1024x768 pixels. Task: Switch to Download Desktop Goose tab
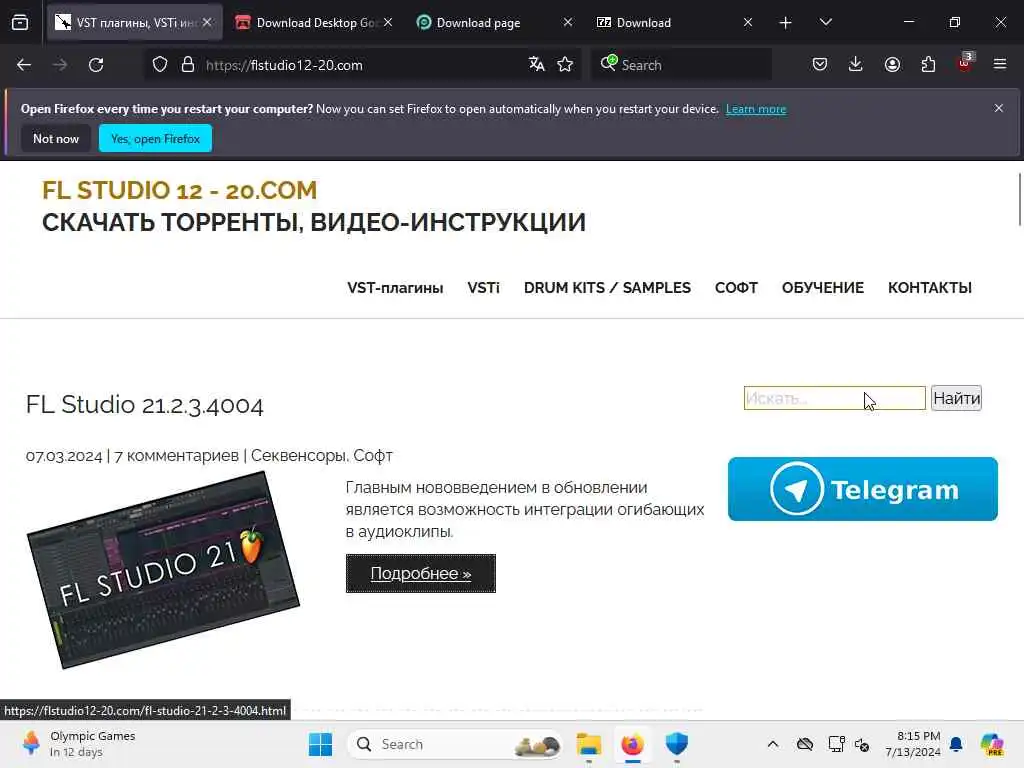(313, 23)
